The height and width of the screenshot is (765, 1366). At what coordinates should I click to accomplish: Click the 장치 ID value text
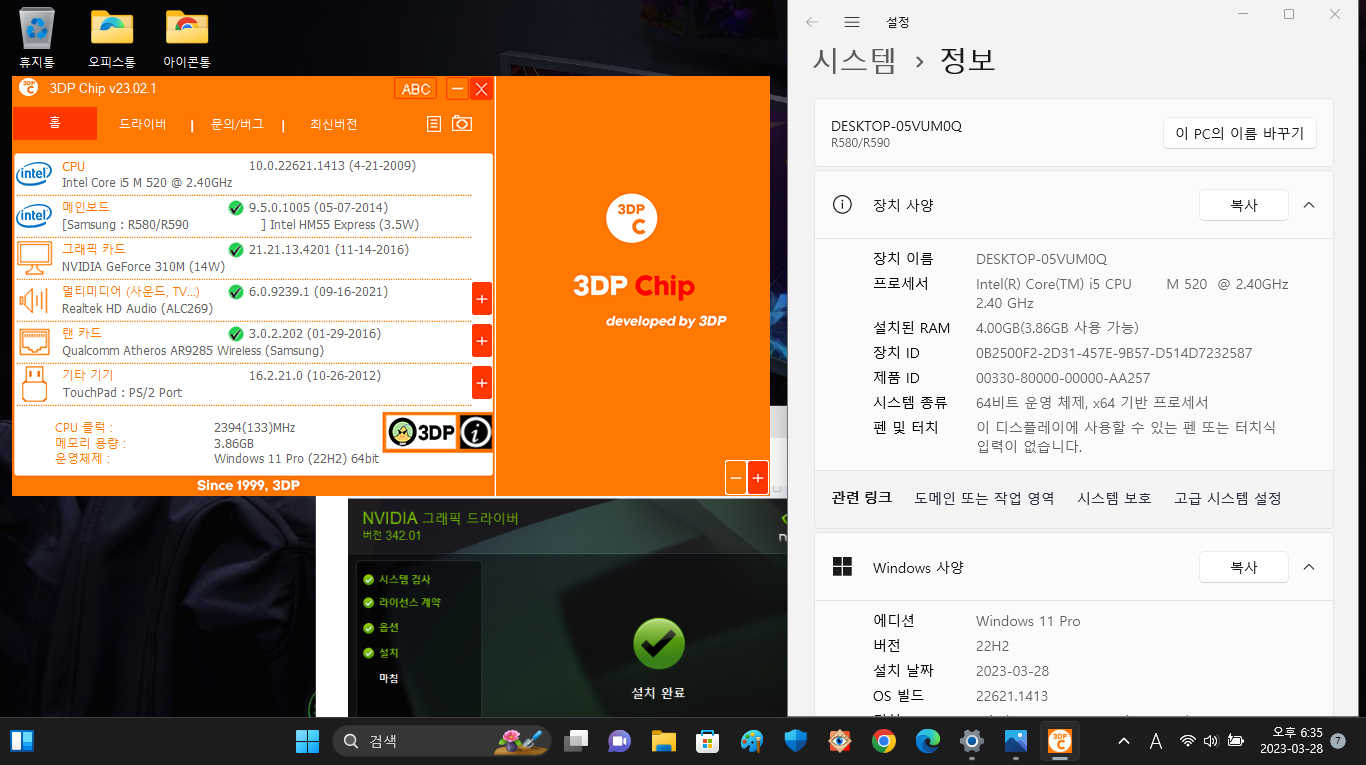[1114, 353]
